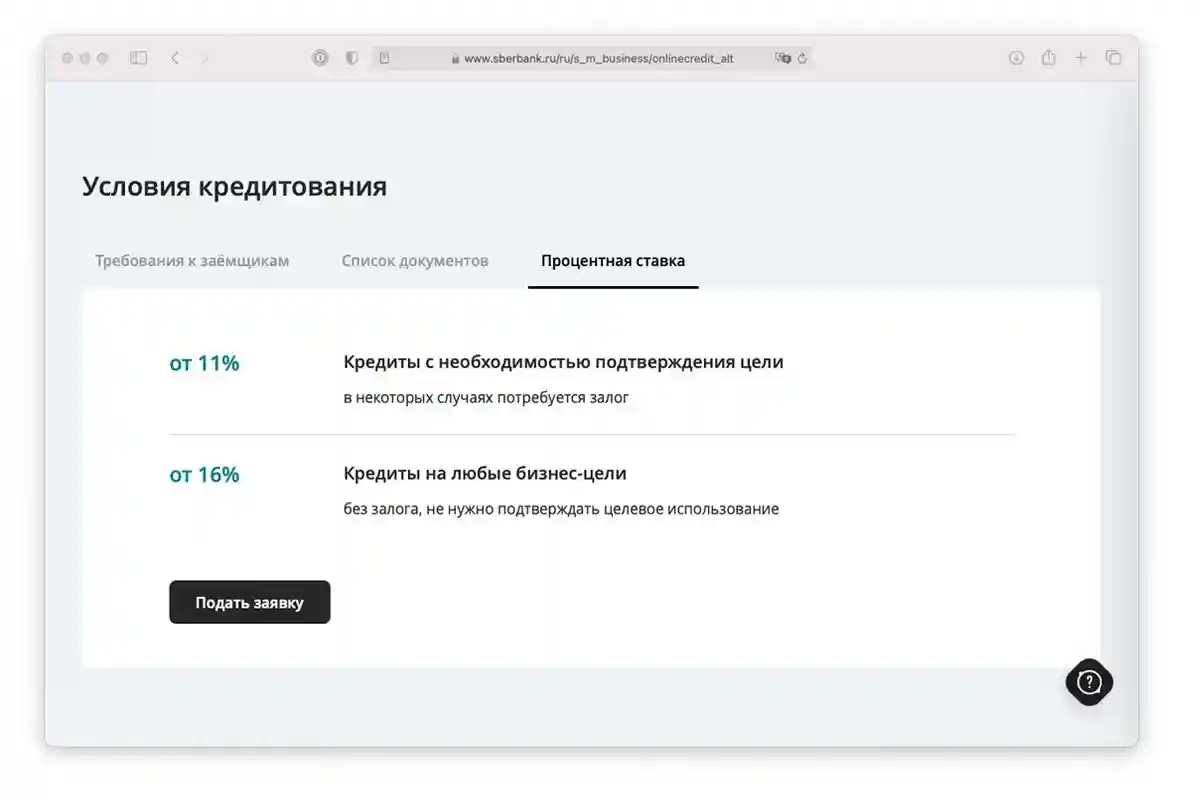Select the Процентная ставка tab
1200x800 pixels.
pos(612,261)
